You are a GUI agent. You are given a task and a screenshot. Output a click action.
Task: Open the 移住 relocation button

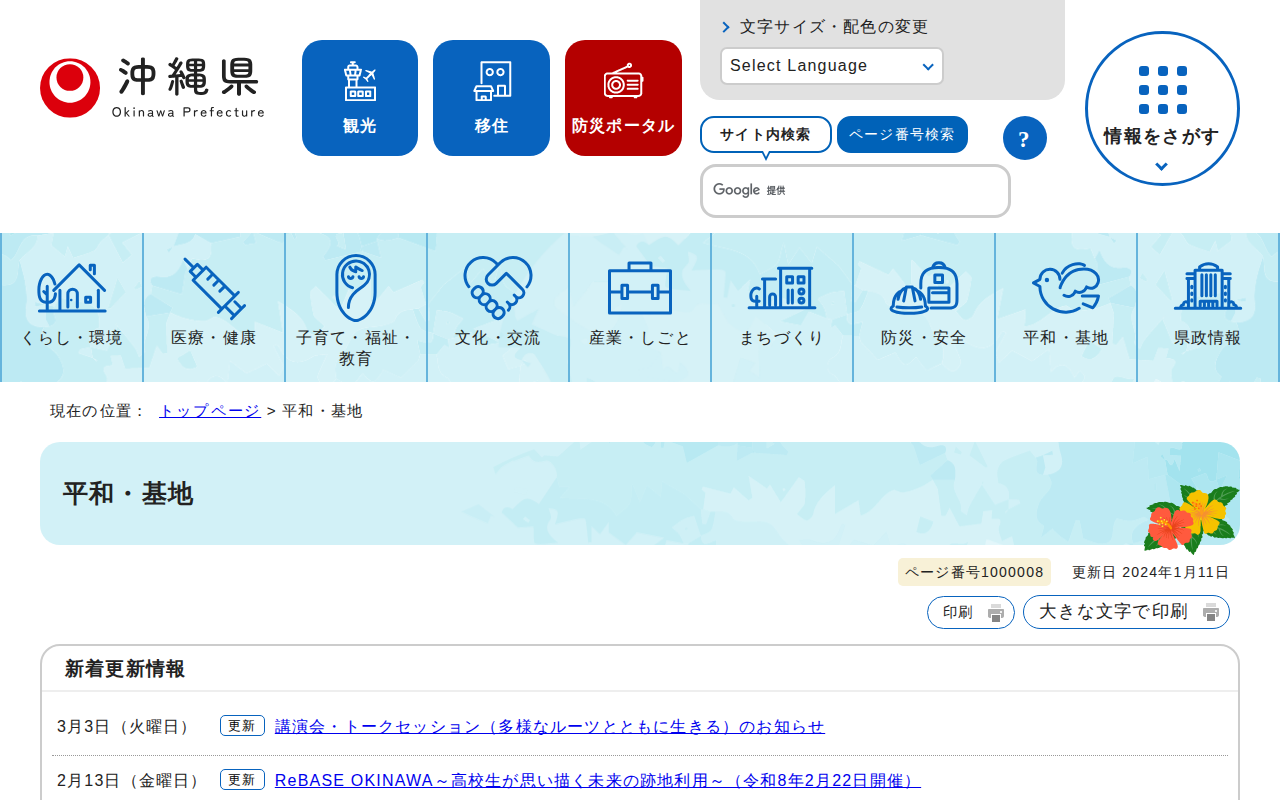[491, 98]
